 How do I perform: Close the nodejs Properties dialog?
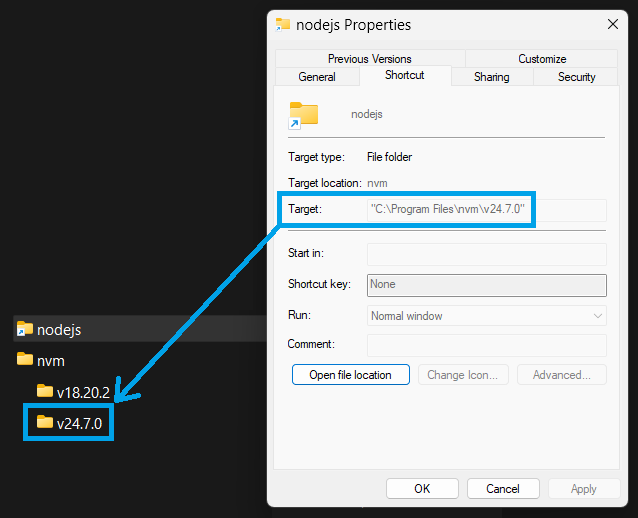(x=612, y=24)
